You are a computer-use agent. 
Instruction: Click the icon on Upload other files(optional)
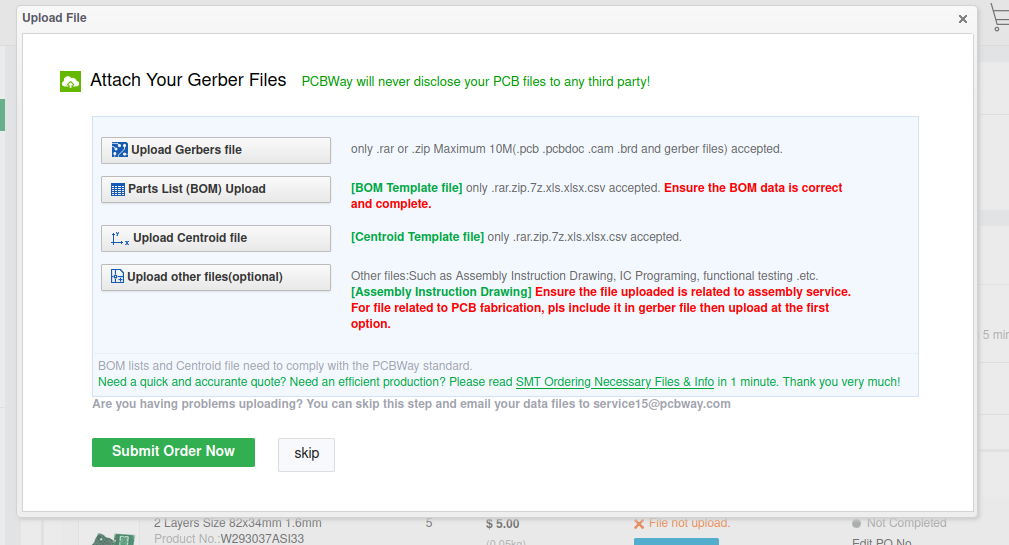(117, 277)
